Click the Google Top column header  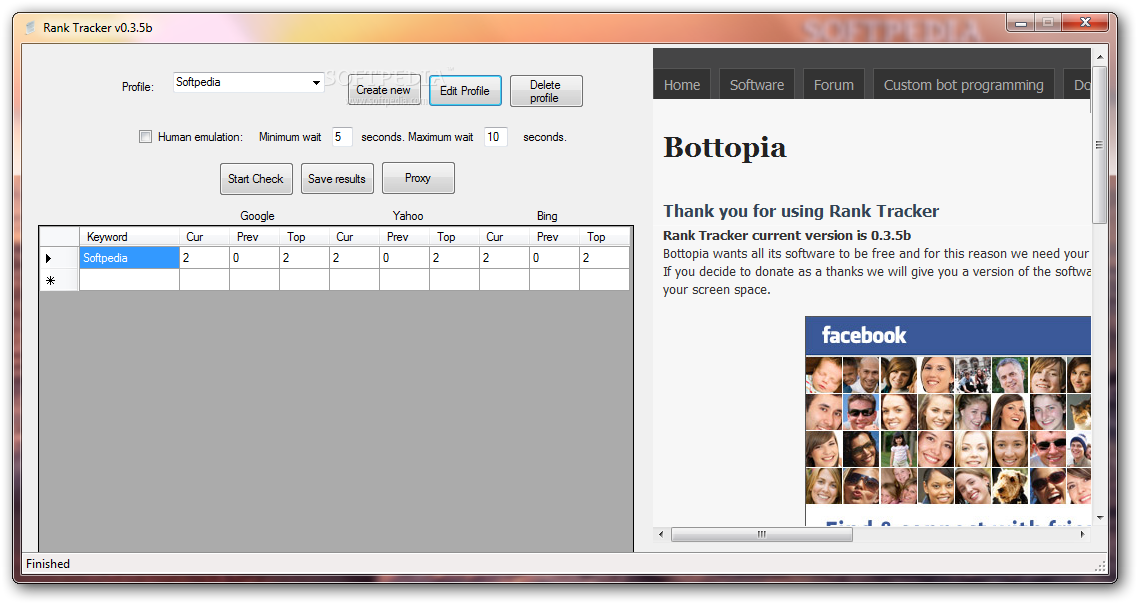304,237
